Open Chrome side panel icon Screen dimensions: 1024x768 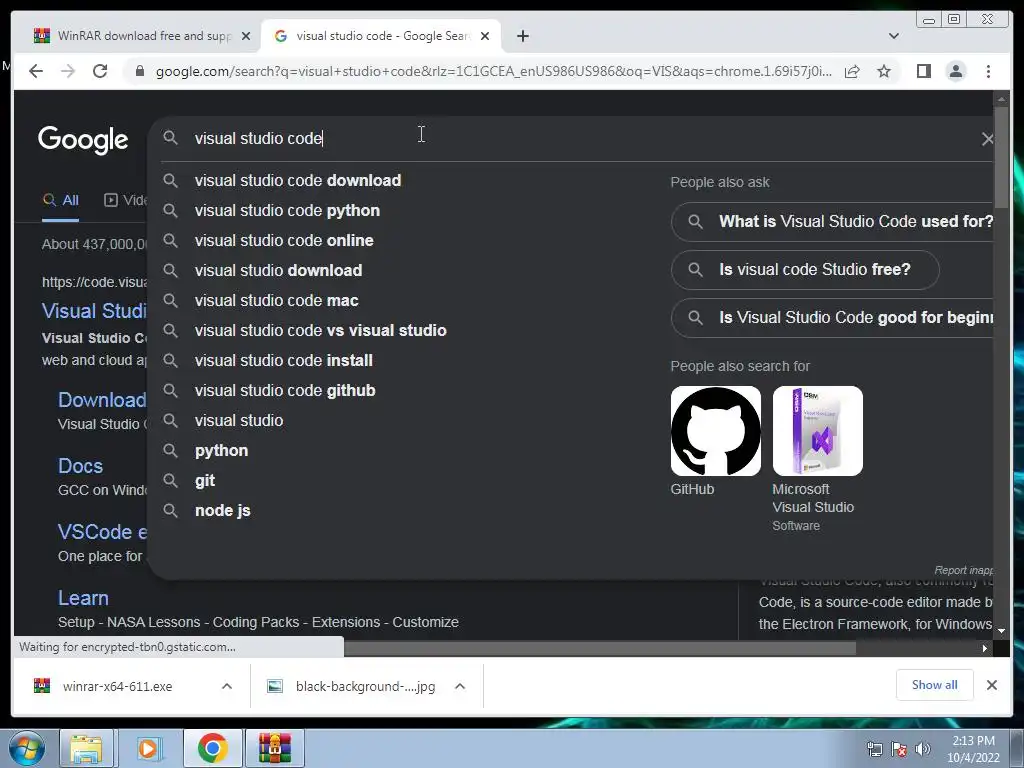pos(923,71)
